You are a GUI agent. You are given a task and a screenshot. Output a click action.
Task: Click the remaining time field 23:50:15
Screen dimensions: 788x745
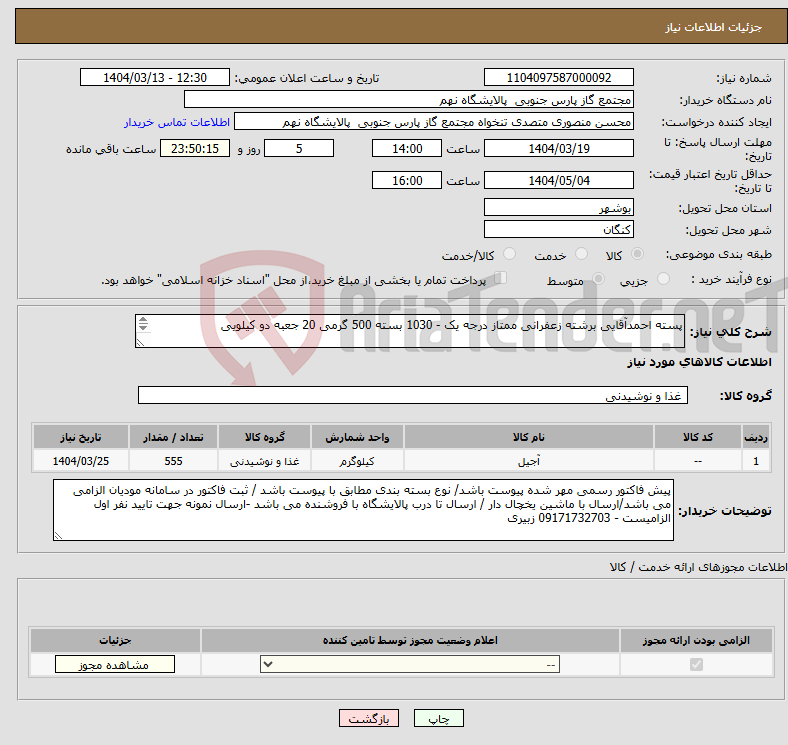point(195,148)
